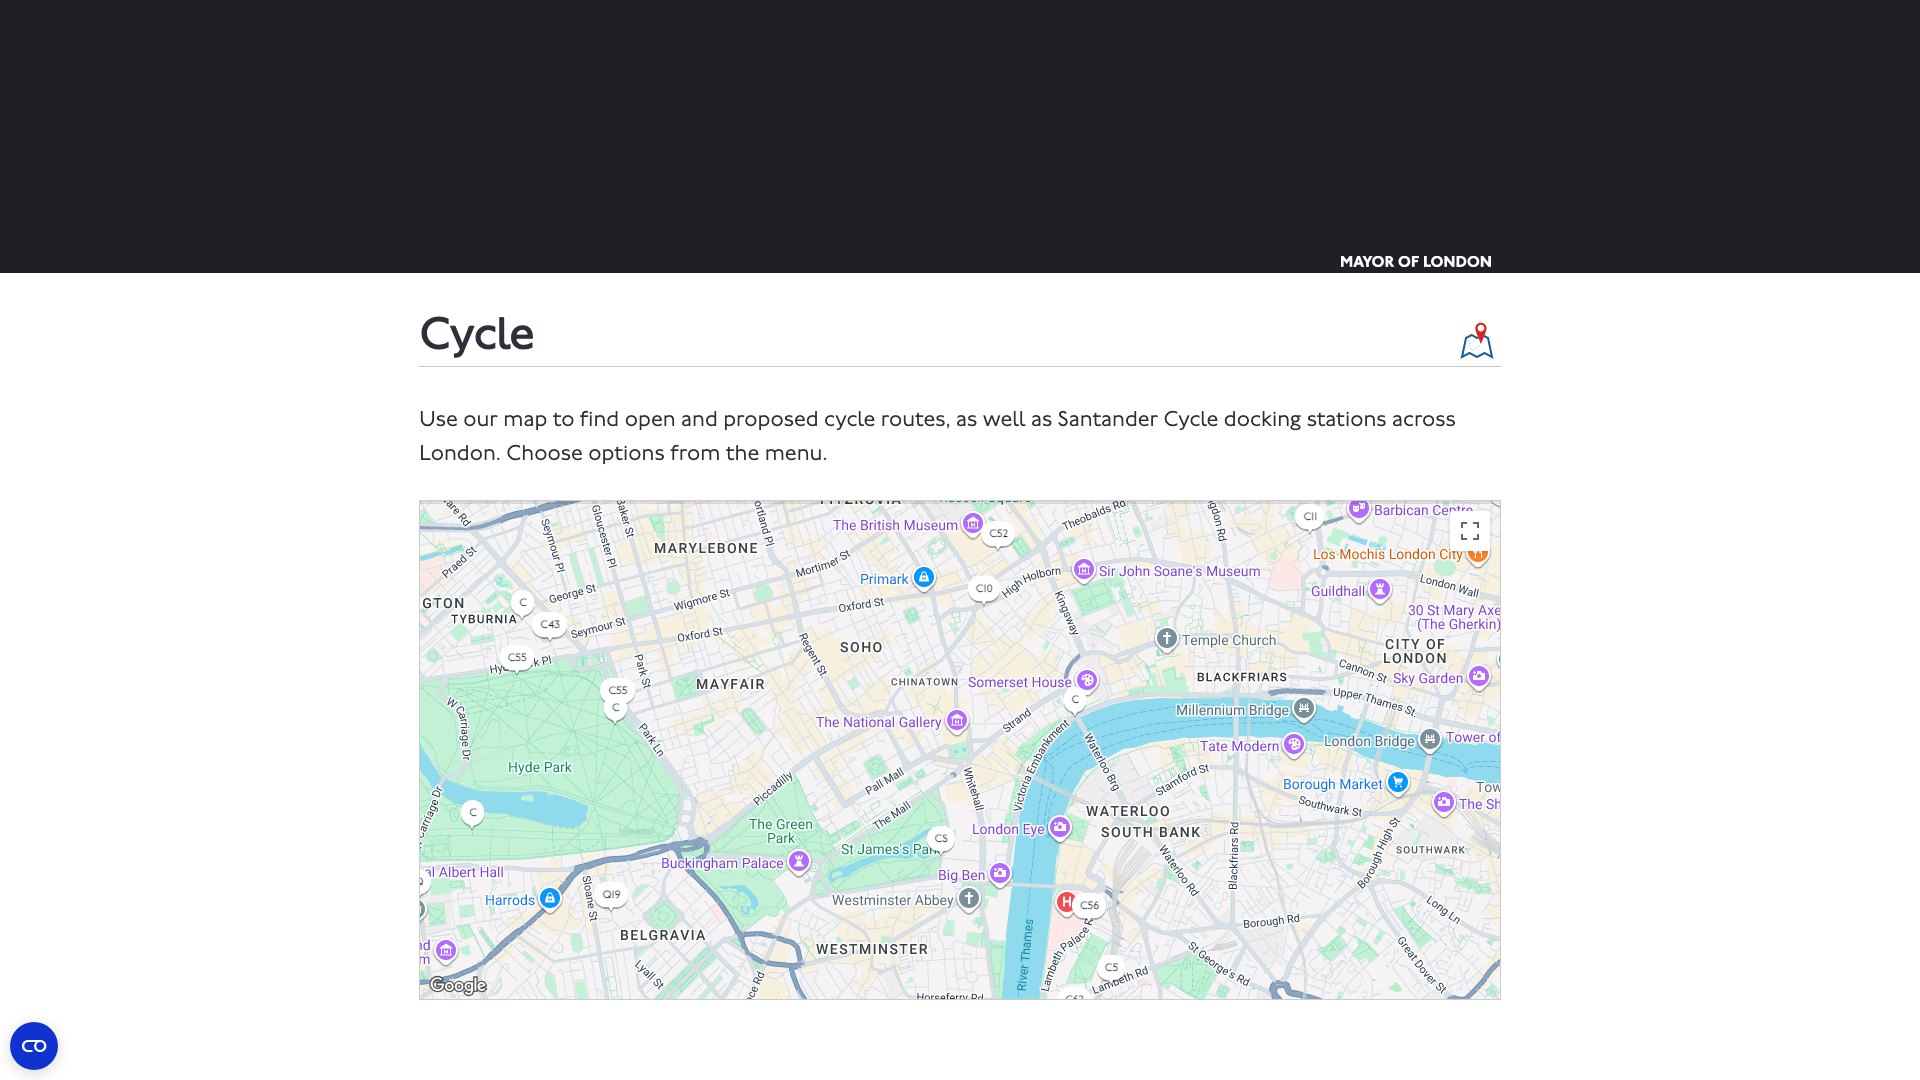This screenshot has height=1080, width=1920.
Task: Click the Harrods shopping pin
Action: coord(550,899)
